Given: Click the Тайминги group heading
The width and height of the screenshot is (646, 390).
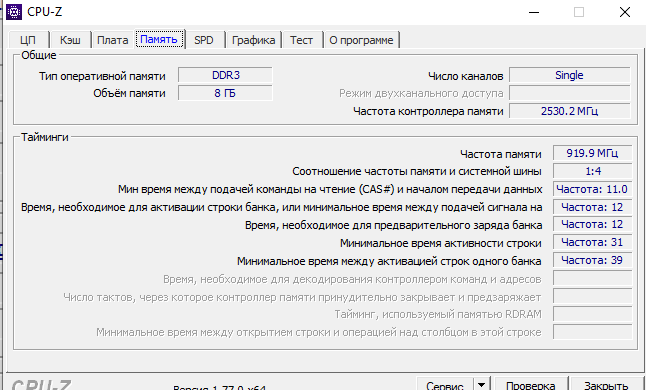Looking at the screenshot, I should click(x=45, y=137).
